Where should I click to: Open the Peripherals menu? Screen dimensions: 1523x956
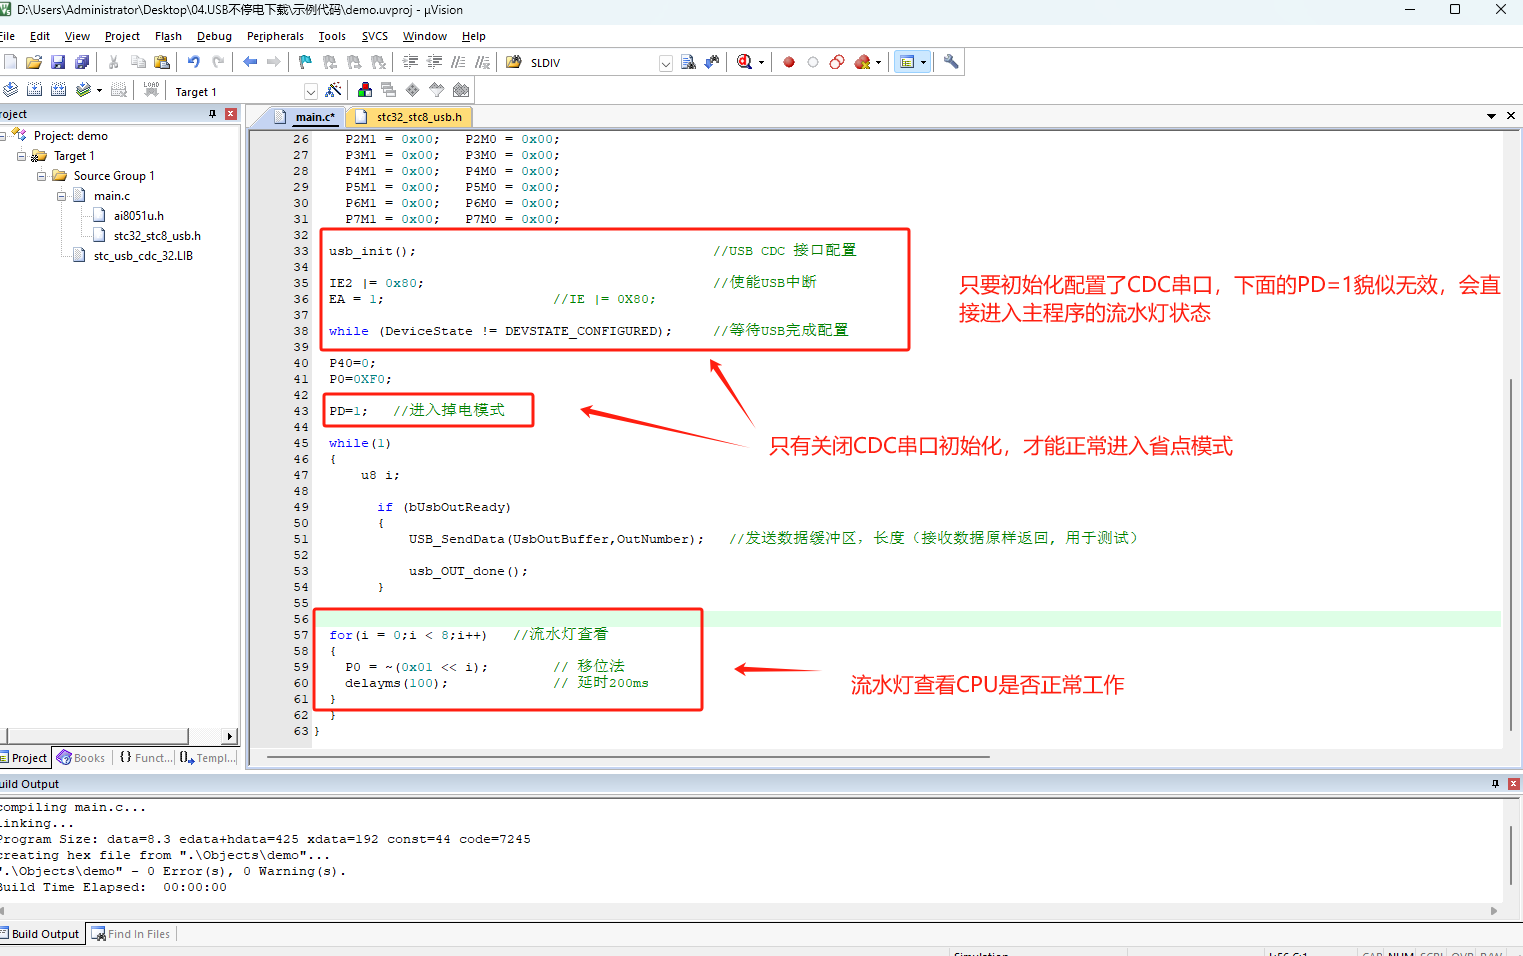pos(275,36)
